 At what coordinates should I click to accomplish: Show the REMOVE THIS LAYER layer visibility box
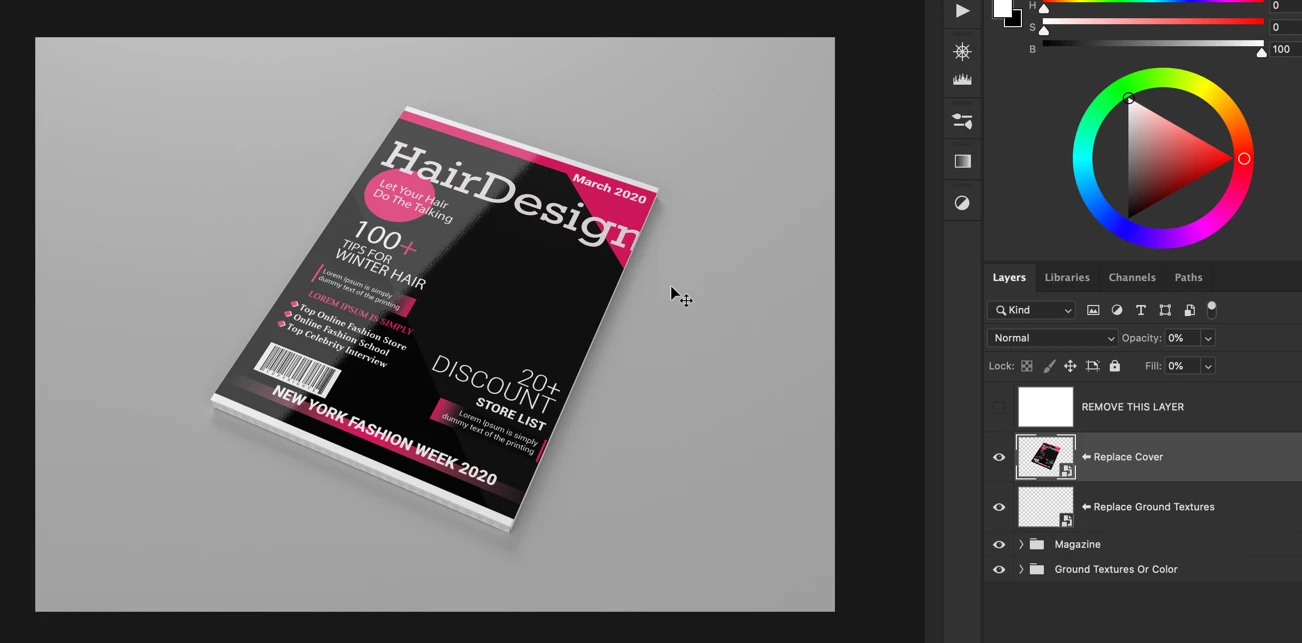999,407
